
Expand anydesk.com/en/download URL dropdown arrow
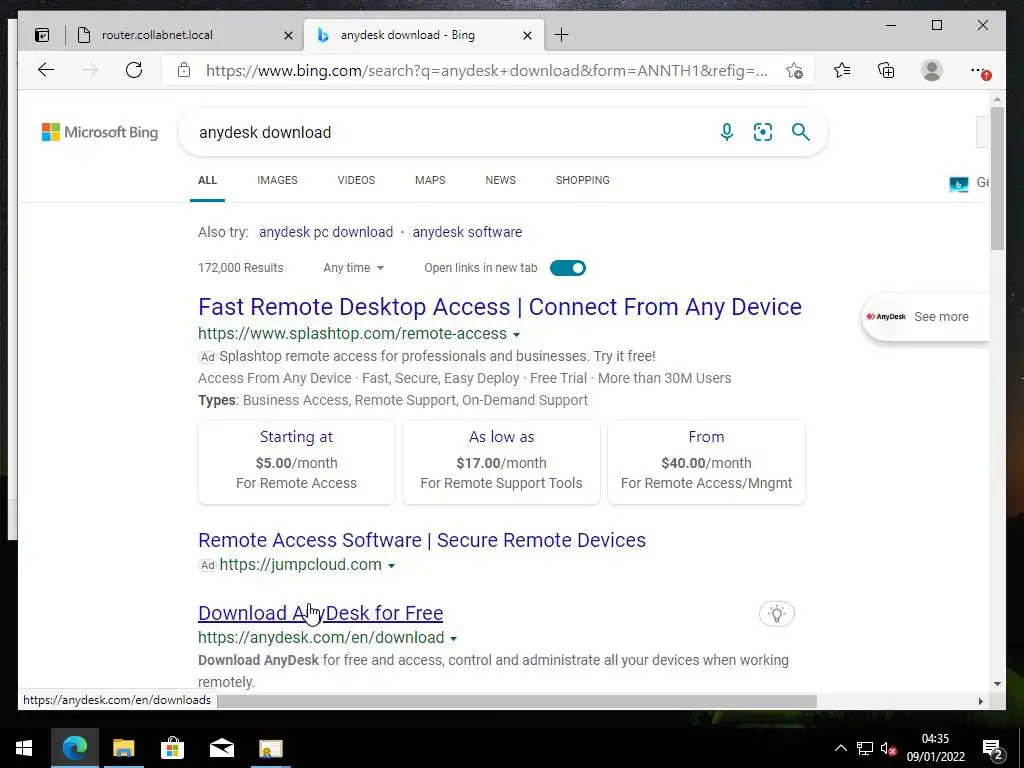point(454,639)
